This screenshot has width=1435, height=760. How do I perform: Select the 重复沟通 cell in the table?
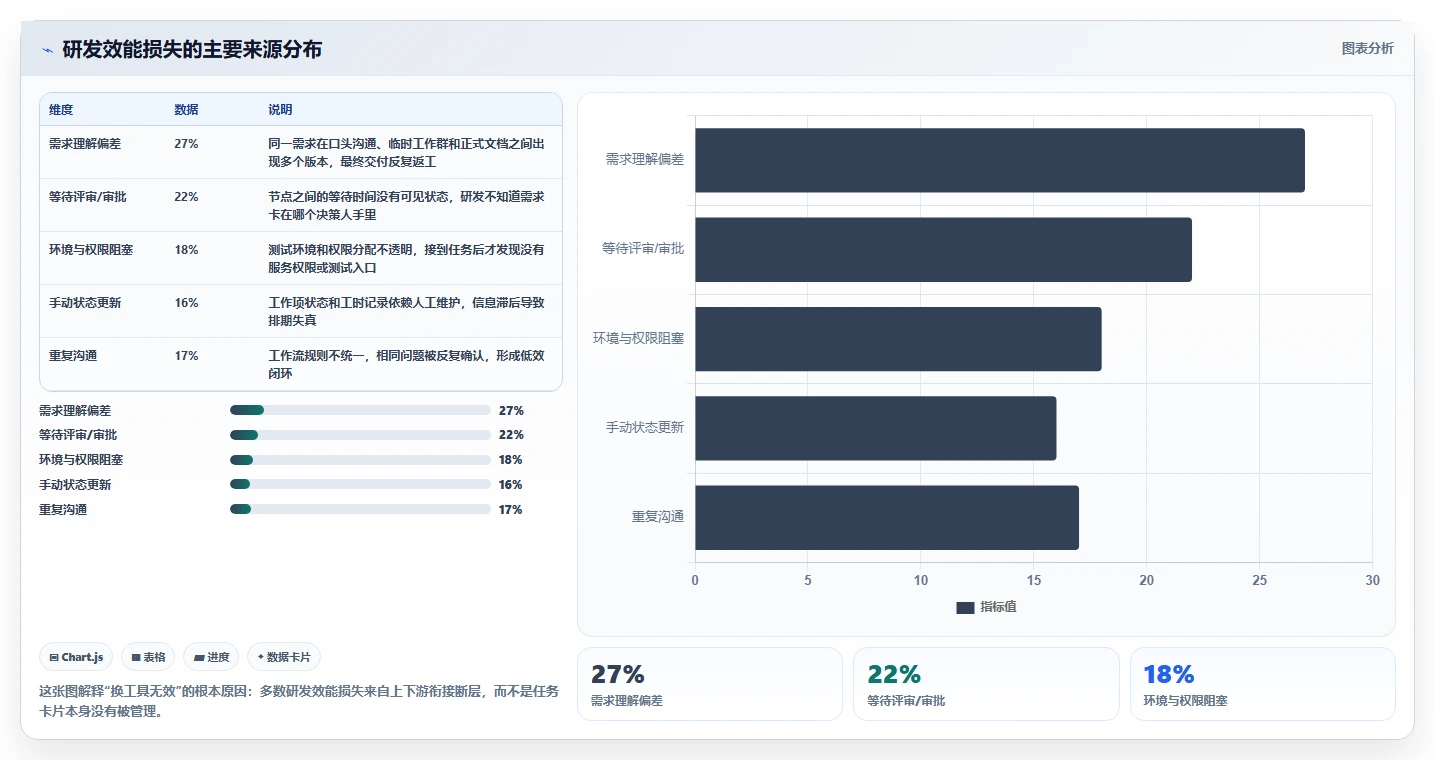pyautogui.click(x=73, y=356)
